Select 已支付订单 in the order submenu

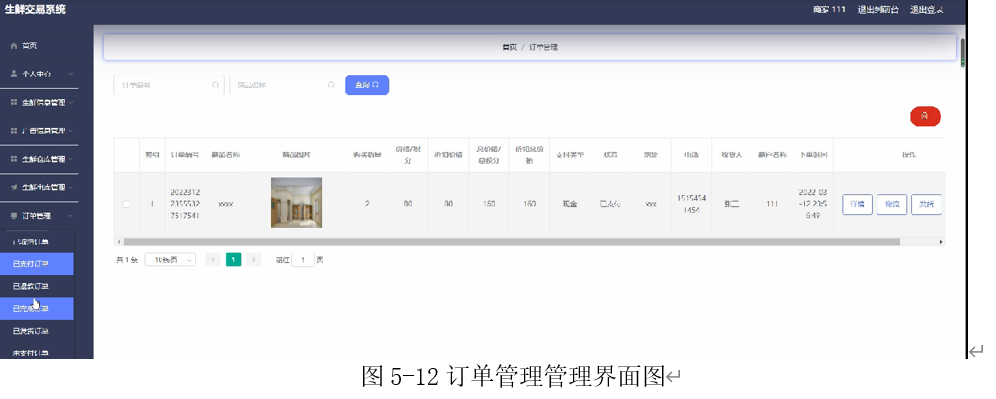pyautogui.click(x=37, y=264)
